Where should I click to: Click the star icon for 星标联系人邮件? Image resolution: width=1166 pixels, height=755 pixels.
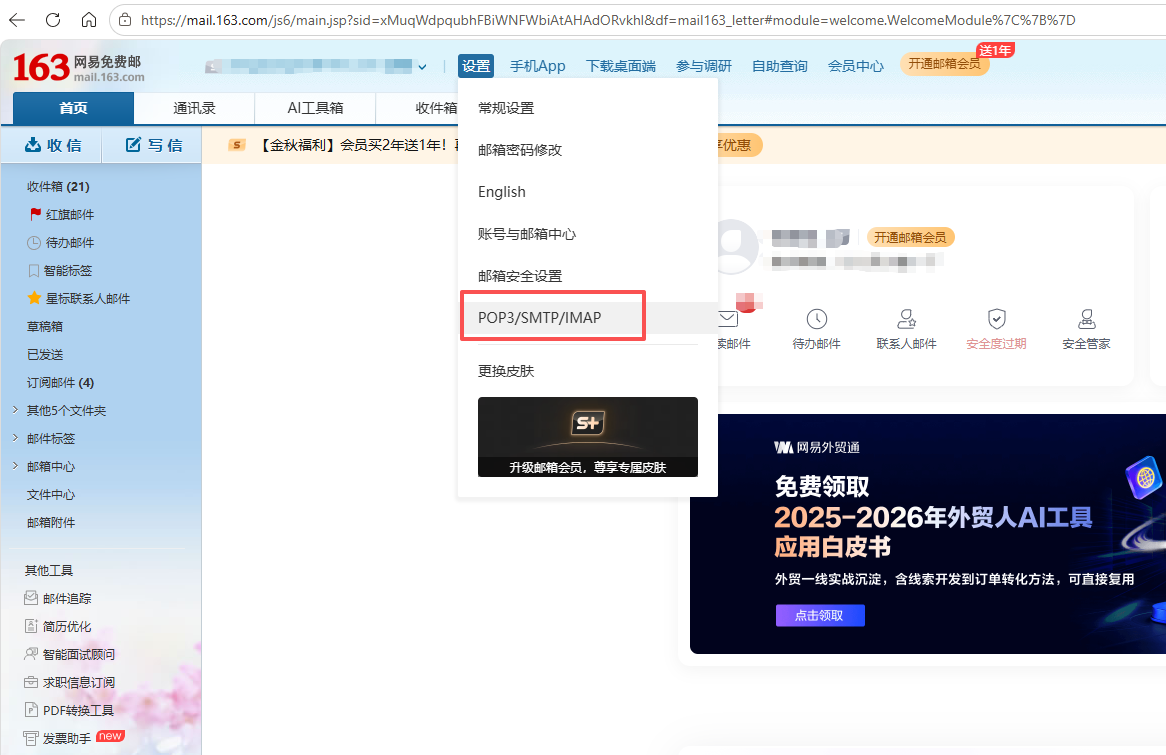point(34,298)
